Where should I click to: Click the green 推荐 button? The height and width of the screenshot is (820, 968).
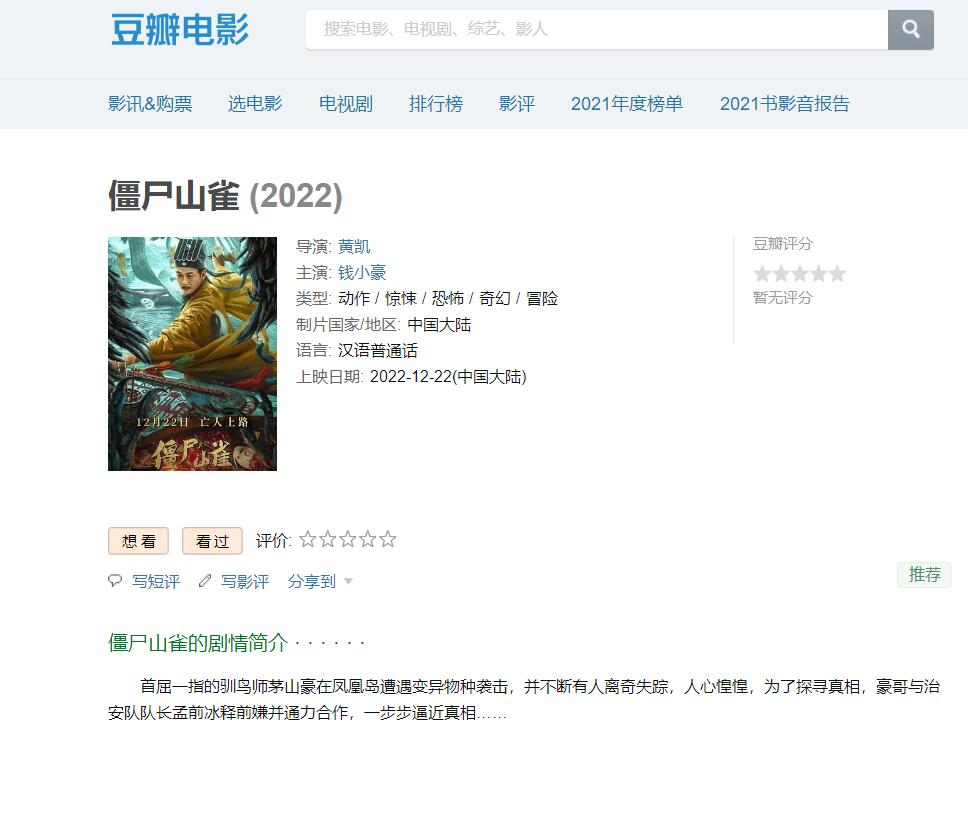924,575
